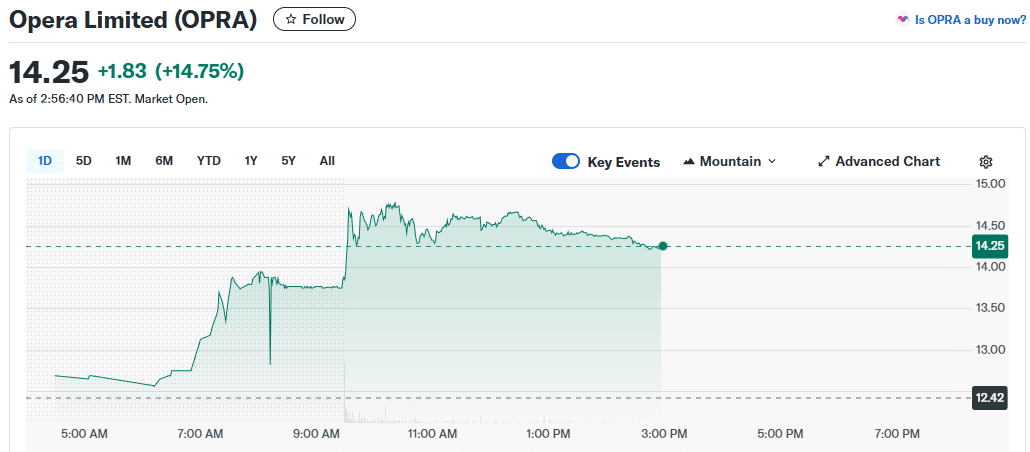Click the heart icon beside OPRA buy prompt
This screenshot has width=1030, height=452.
click(x=903, y=19)
